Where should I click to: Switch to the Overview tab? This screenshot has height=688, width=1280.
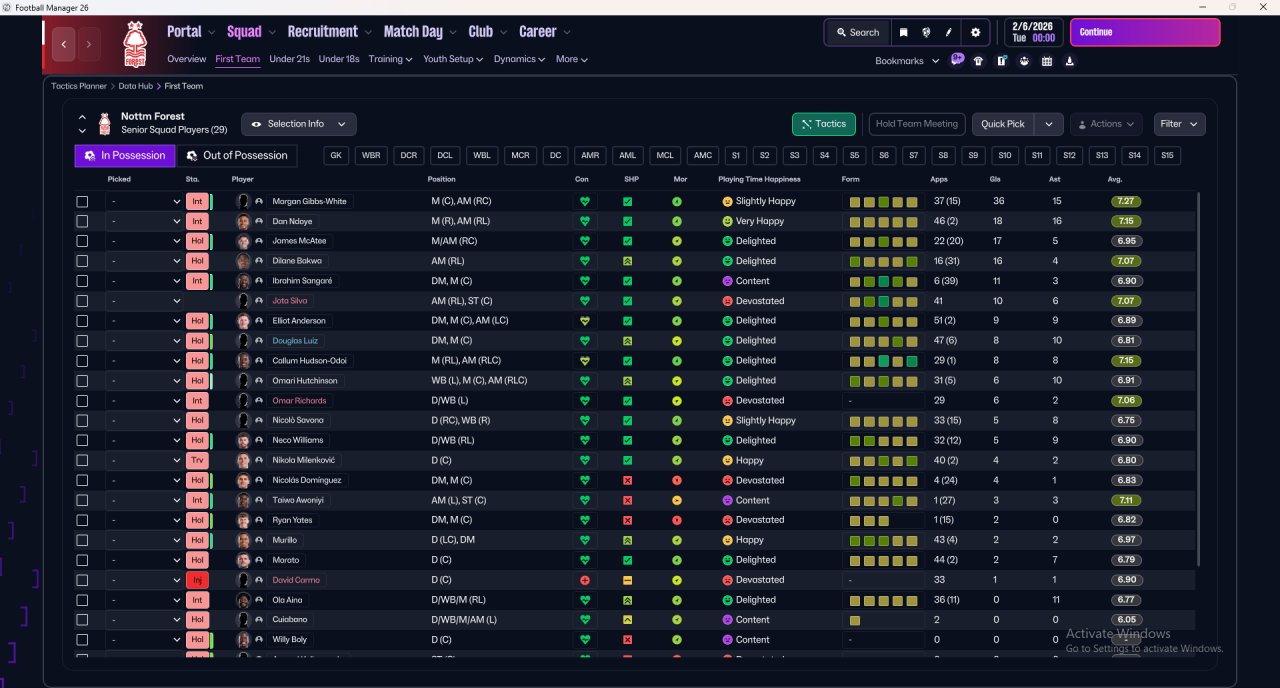pos(187,59)
